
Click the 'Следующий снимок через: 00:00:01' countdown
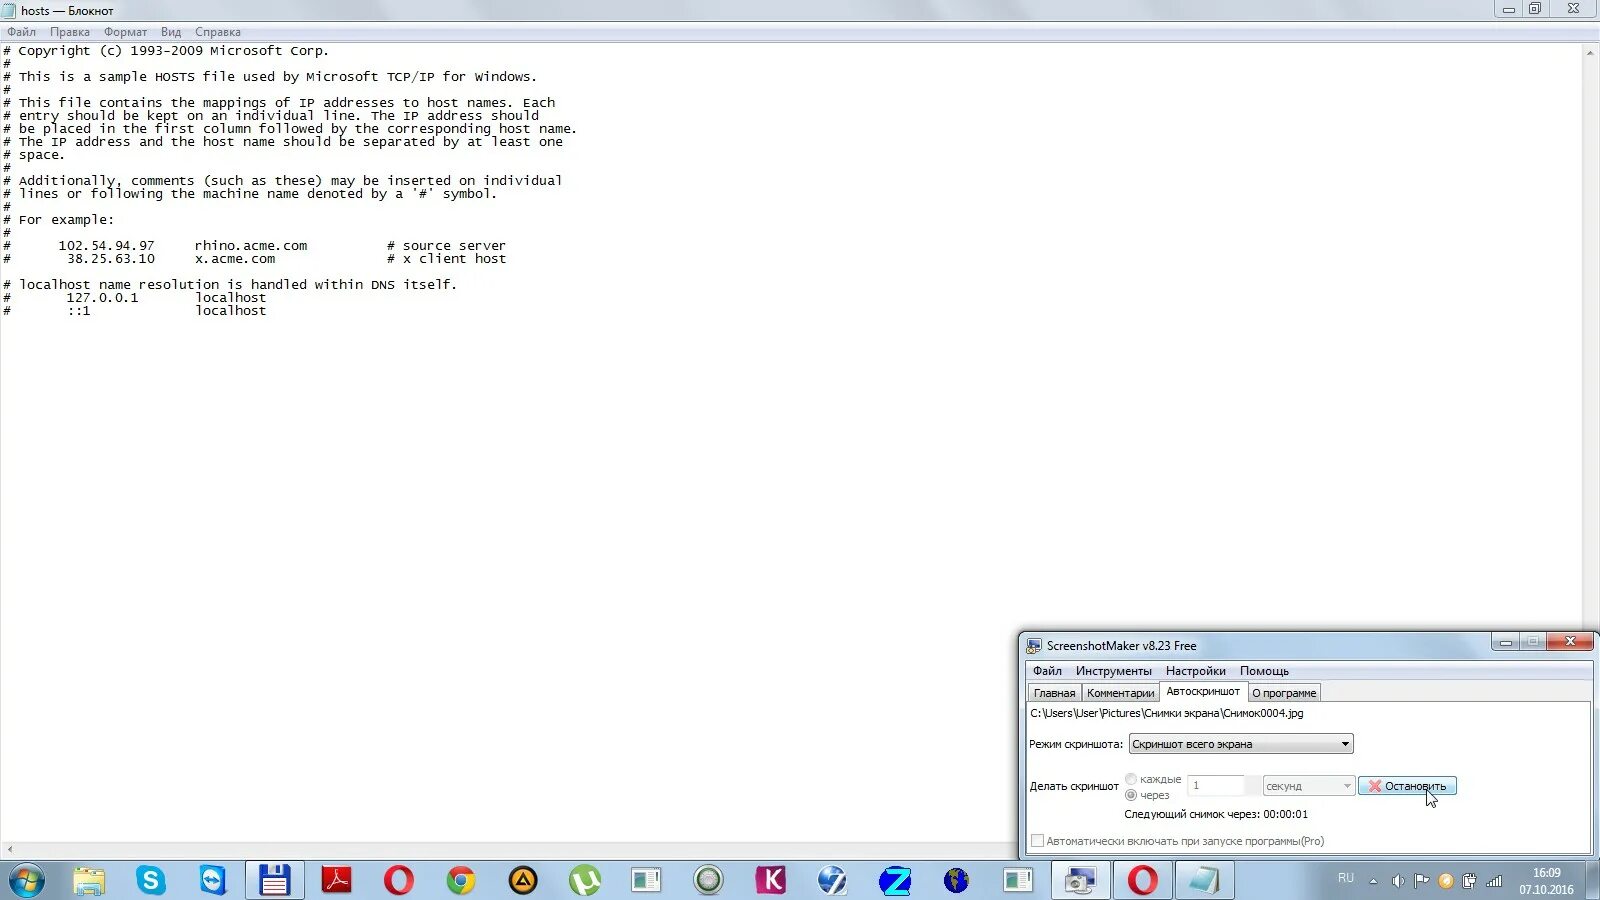tap(1216, 814)
